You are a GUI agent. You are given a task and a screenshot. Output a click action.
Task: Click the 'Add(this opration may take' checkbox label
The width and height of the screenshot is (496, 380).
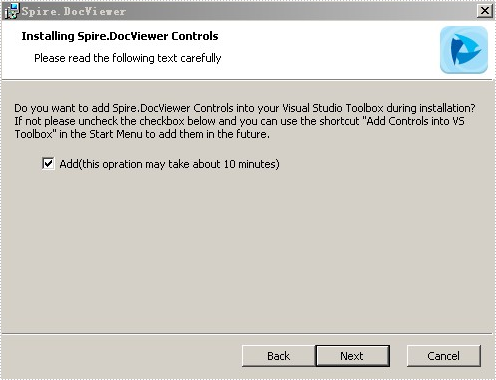point(169,164)
